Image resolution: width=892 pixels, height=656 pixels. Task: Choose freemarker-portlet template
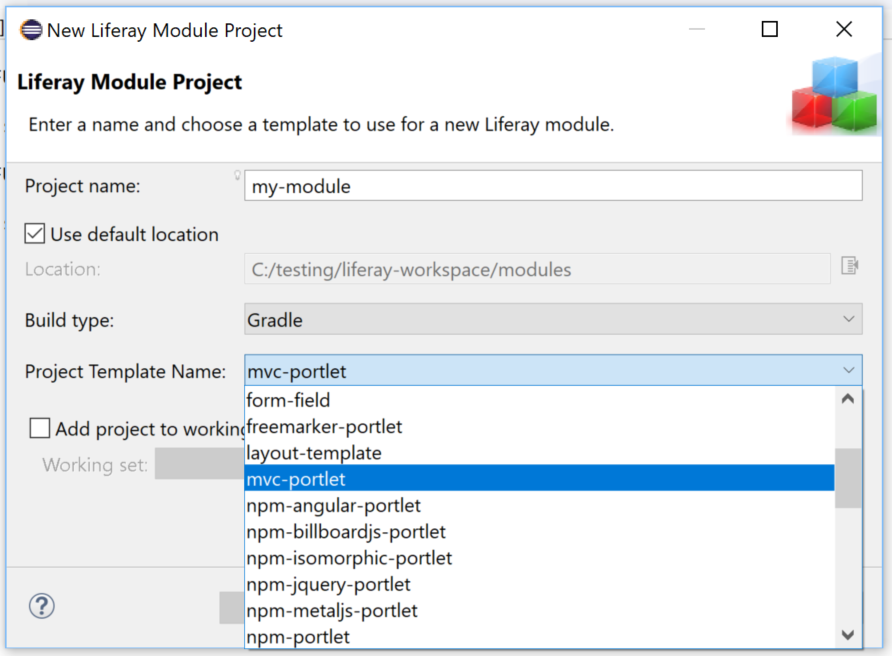pyautogui.click(x=539, y=426)
